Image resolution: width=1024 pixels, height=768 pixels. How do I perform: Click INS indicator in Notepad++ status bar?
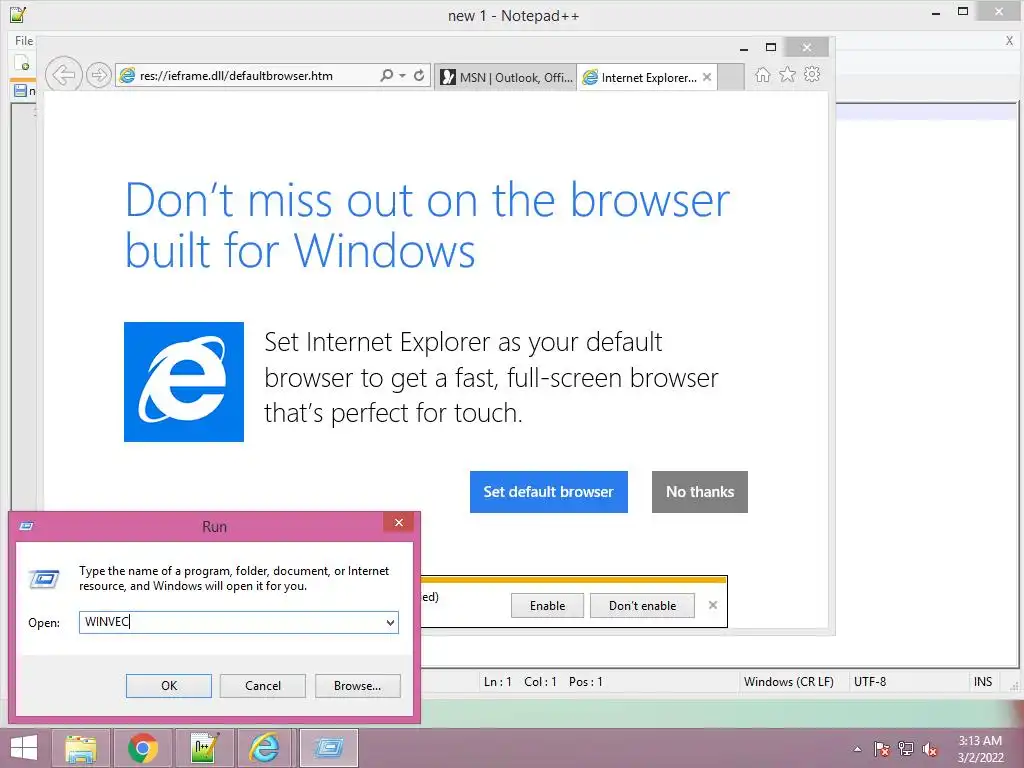[983, 682]
